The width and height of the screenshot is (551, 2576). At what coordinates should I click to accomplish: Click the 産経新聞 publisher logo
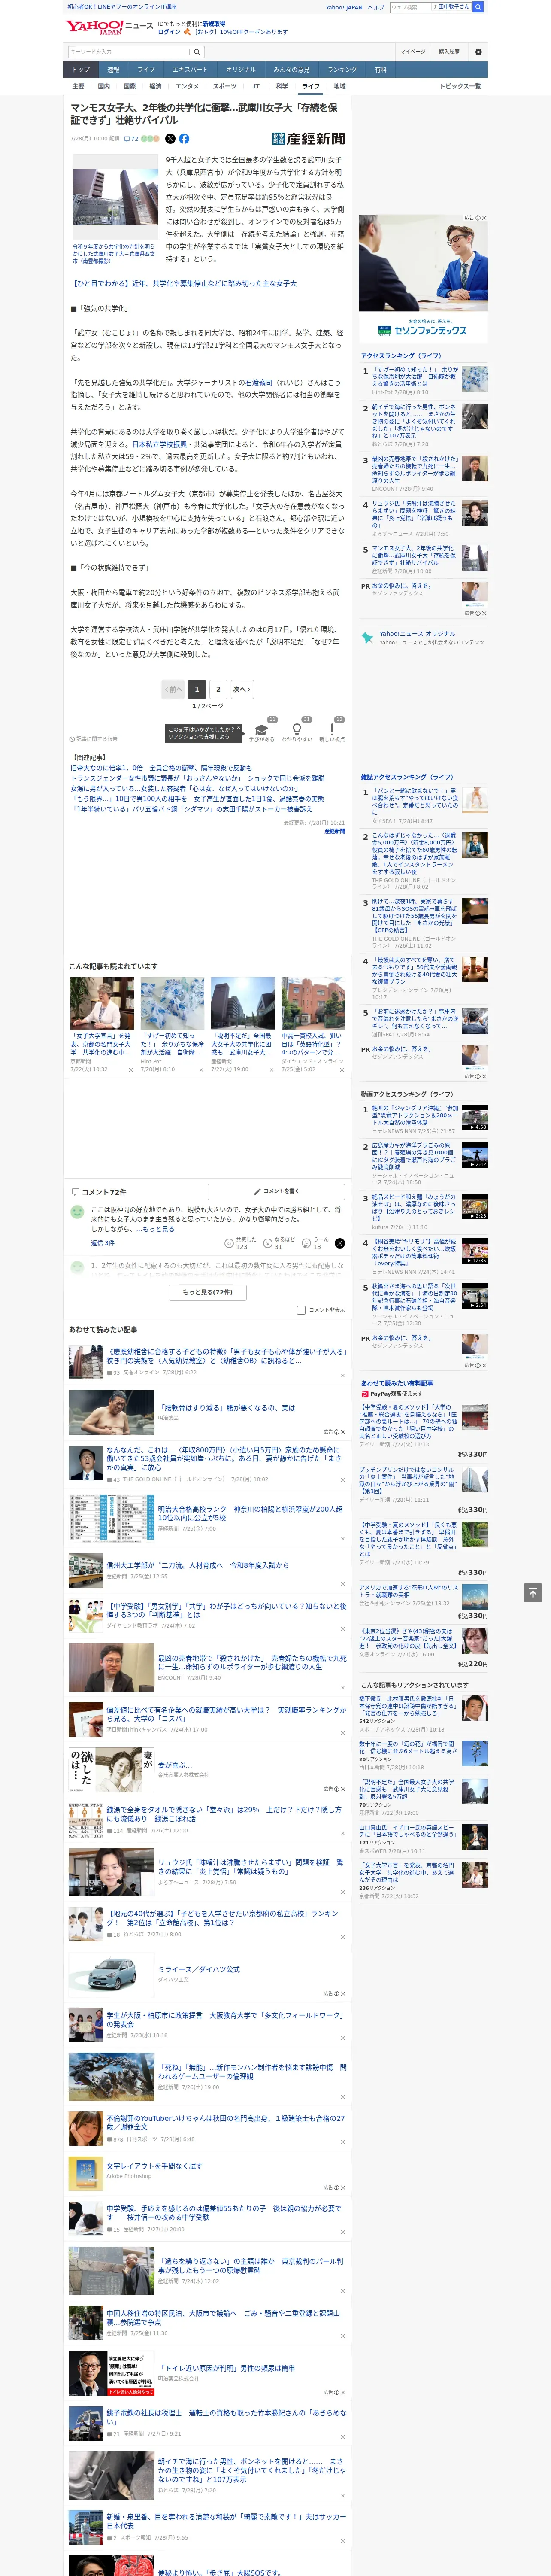coord(309,139)
